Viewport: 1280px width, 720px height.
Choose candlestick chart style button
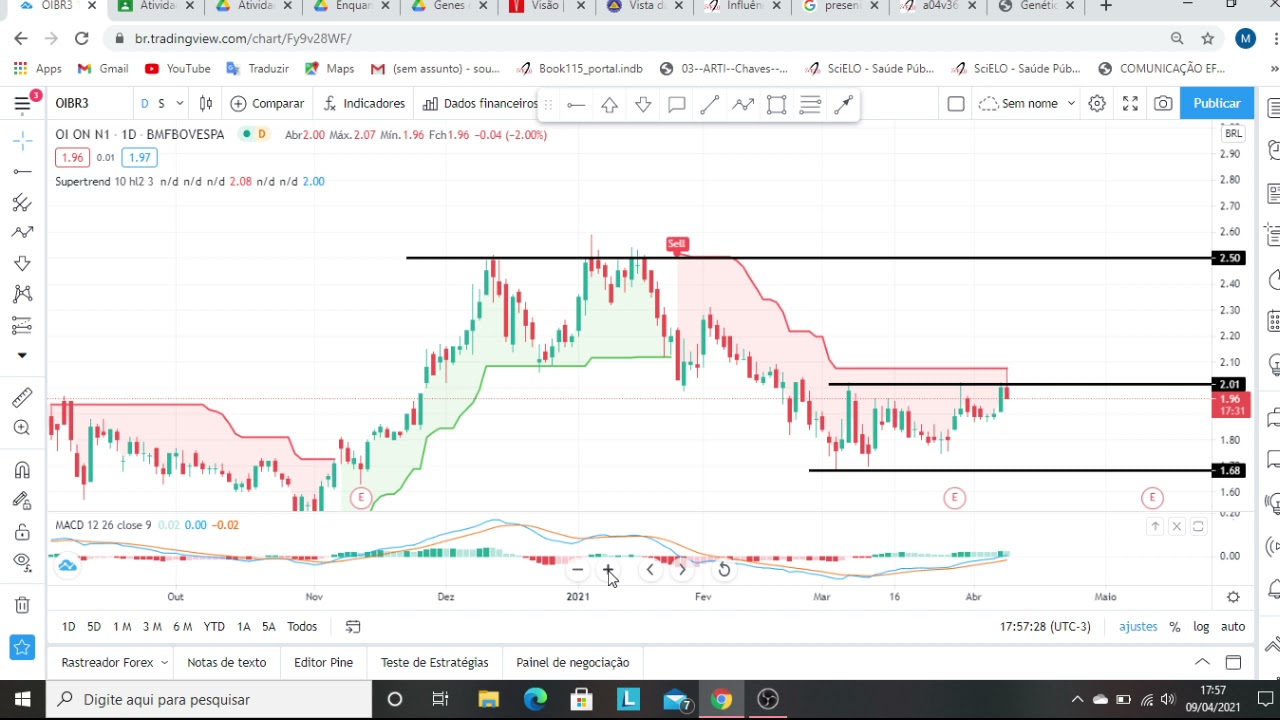tap(206, 103)
